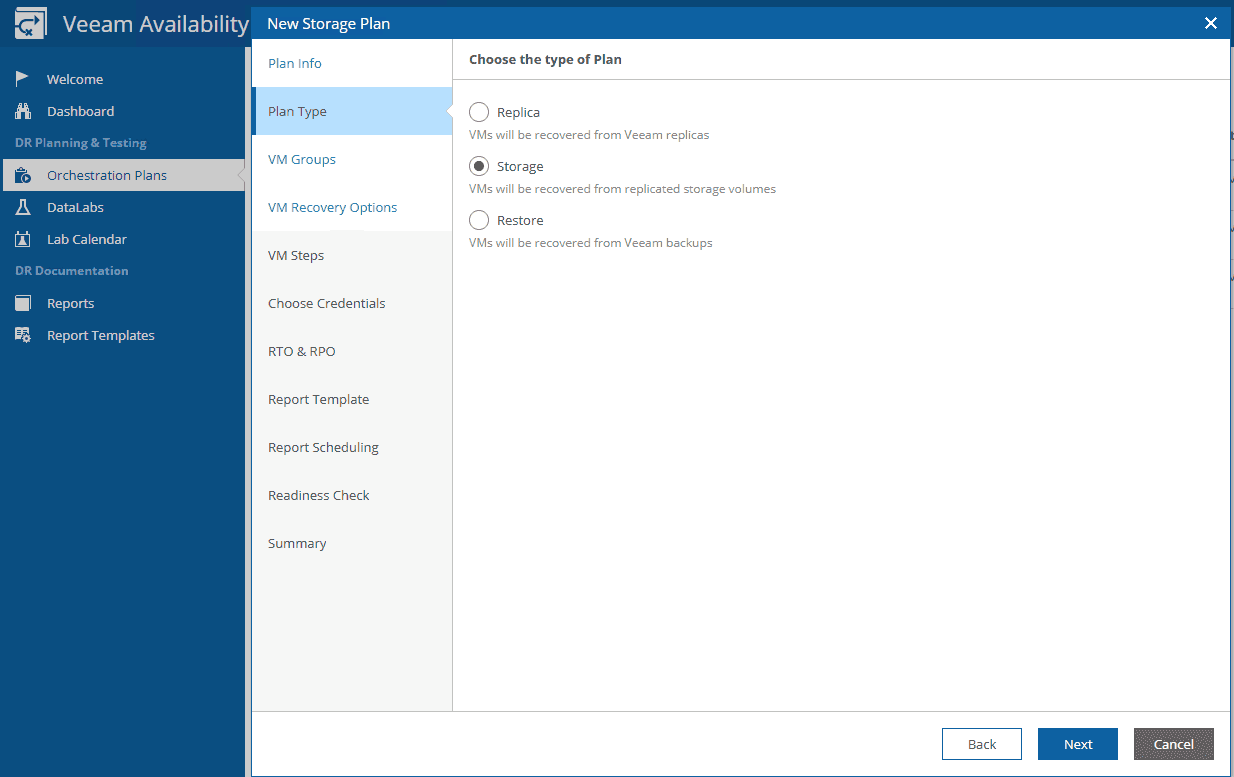This screenshot has height=777, width=1234.
Task: Select the Restore plan type radio button
Action: 479,220
